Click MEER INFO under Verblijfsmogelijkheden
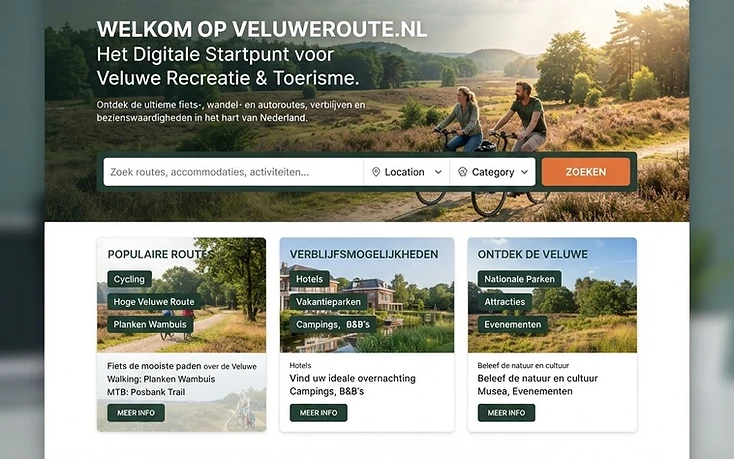This screenshot has height=459, width=734. (x=318, y=413)
